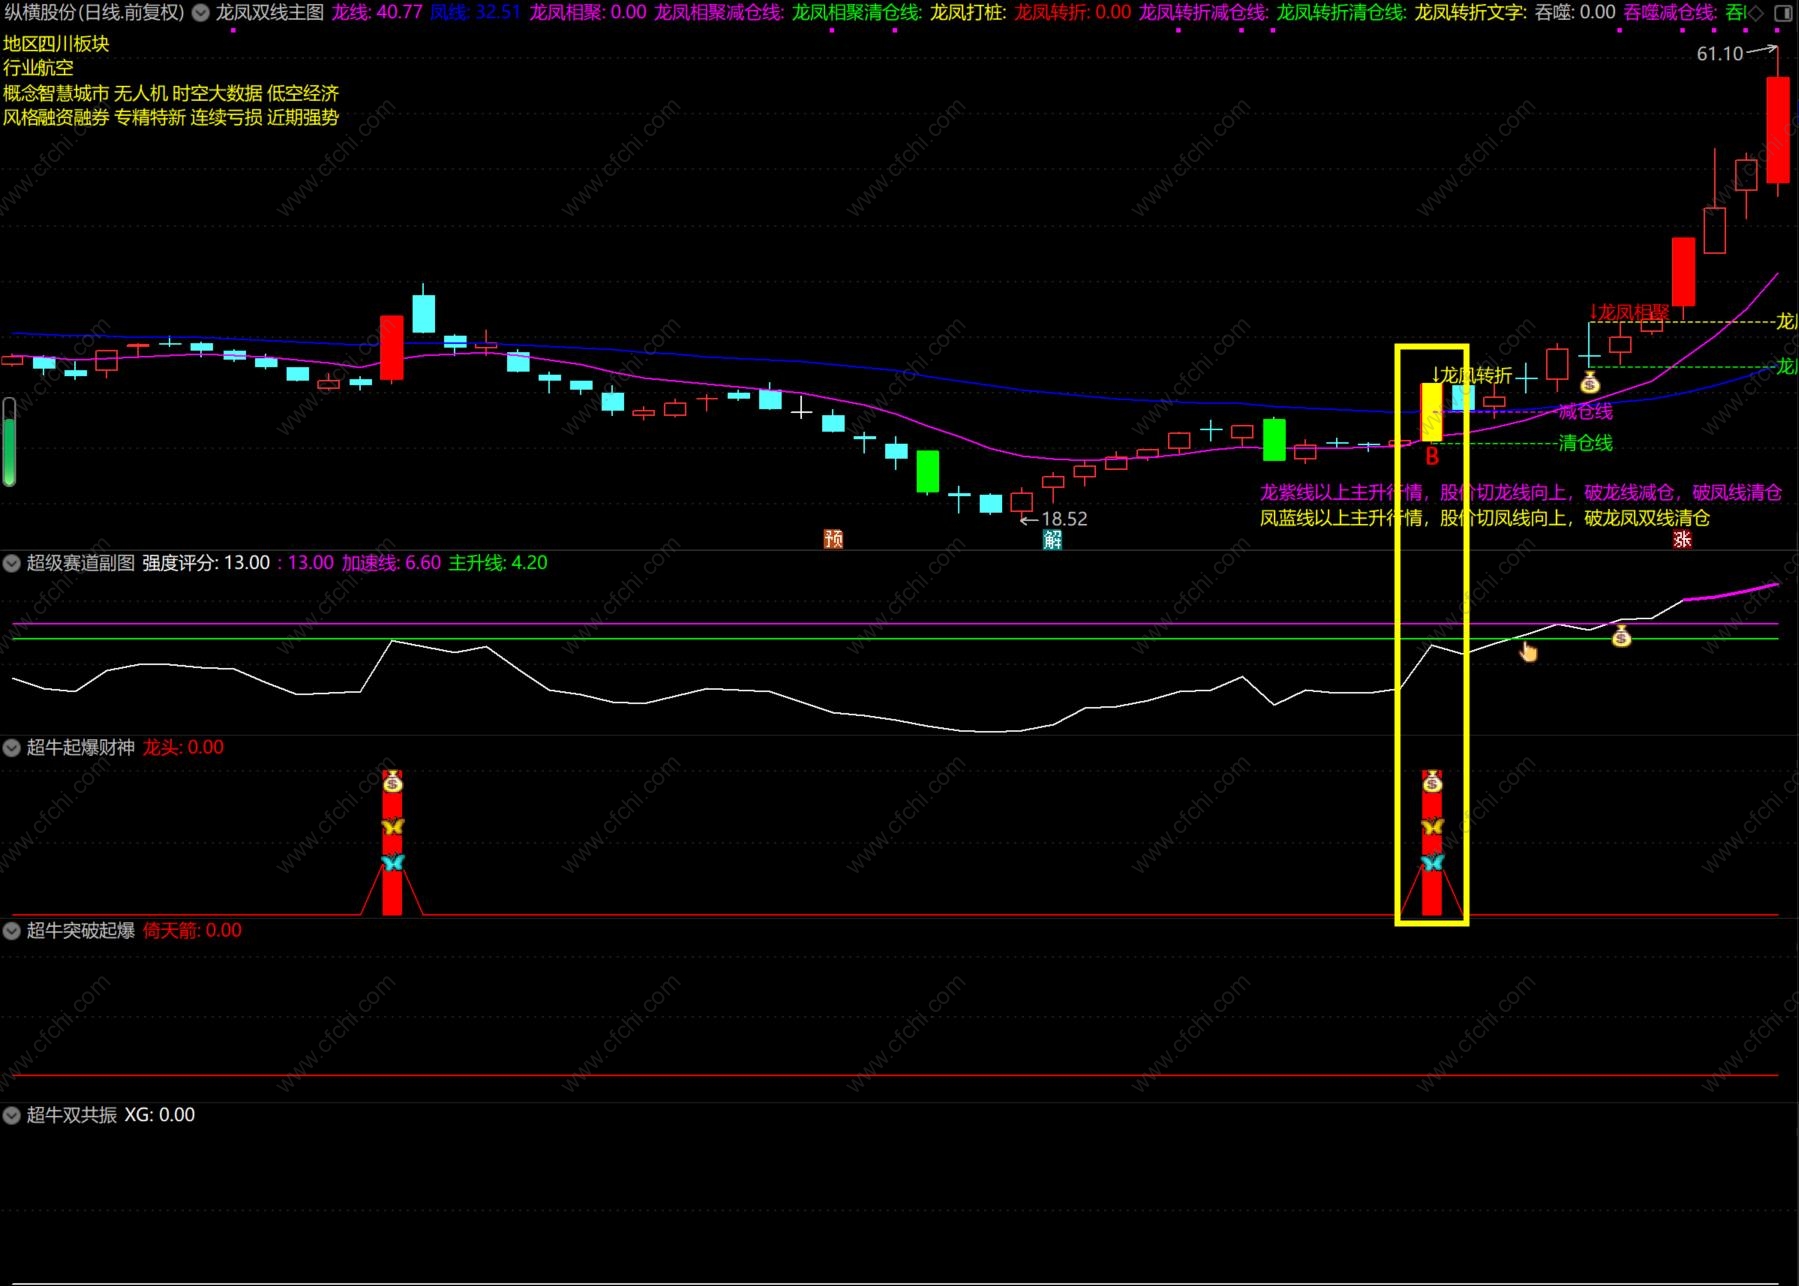This screenshot has height=1286, width=1799.
Task: Click the 超级赛道副图 indicator label
Action: [80, 563]
